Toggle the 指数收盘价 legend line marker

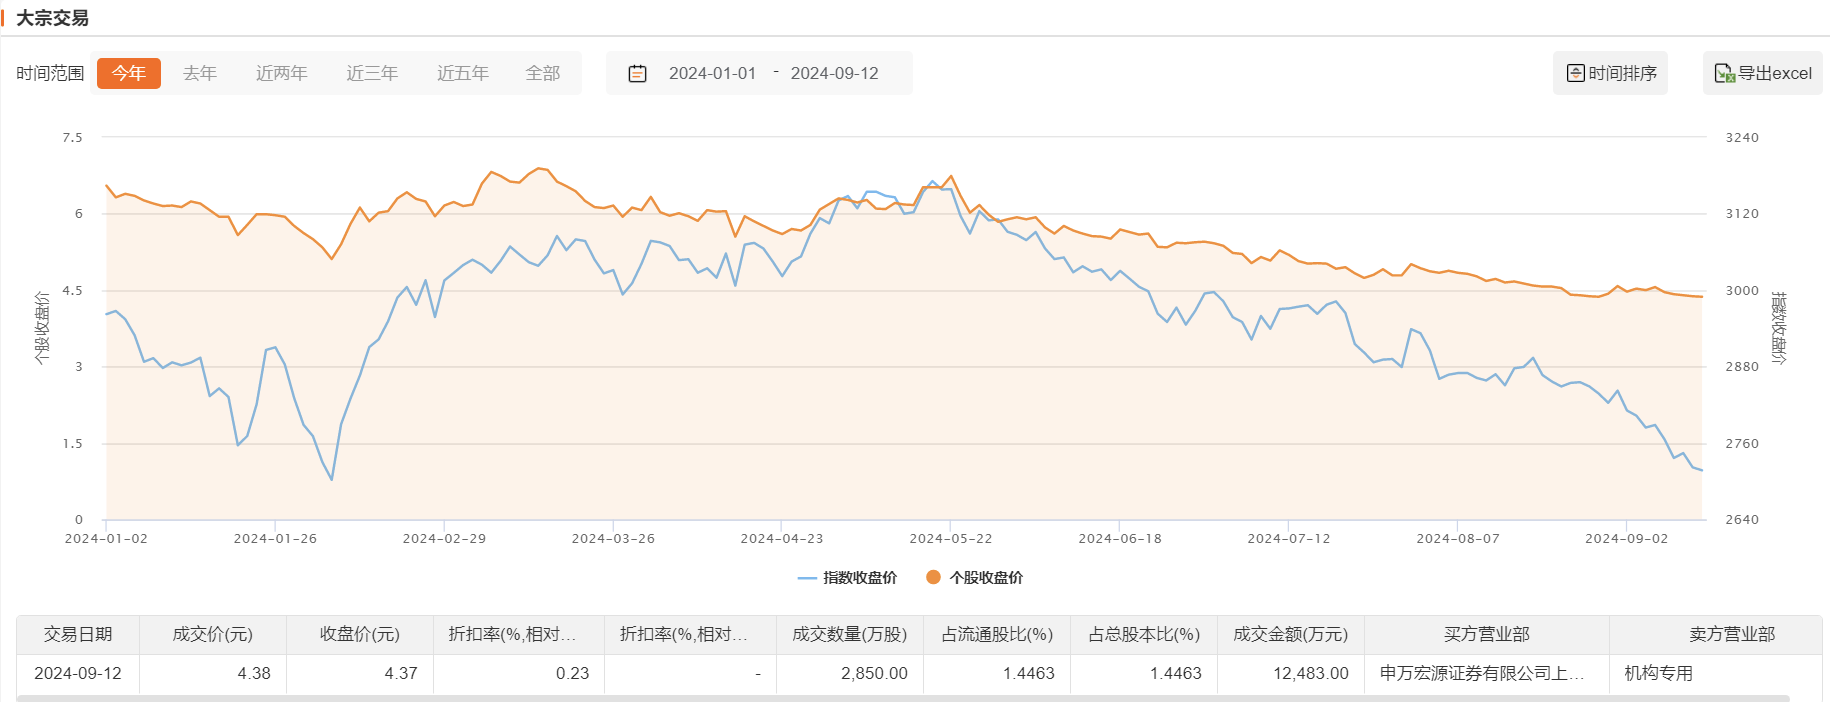coord(807,578)
